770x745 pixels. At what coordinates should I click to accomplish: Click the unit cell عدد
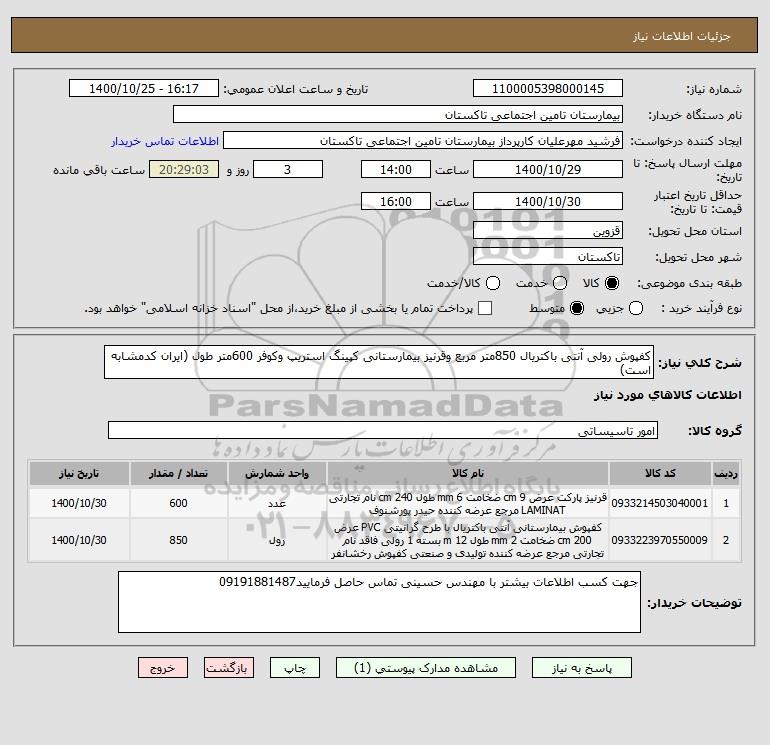coord(277,503)
